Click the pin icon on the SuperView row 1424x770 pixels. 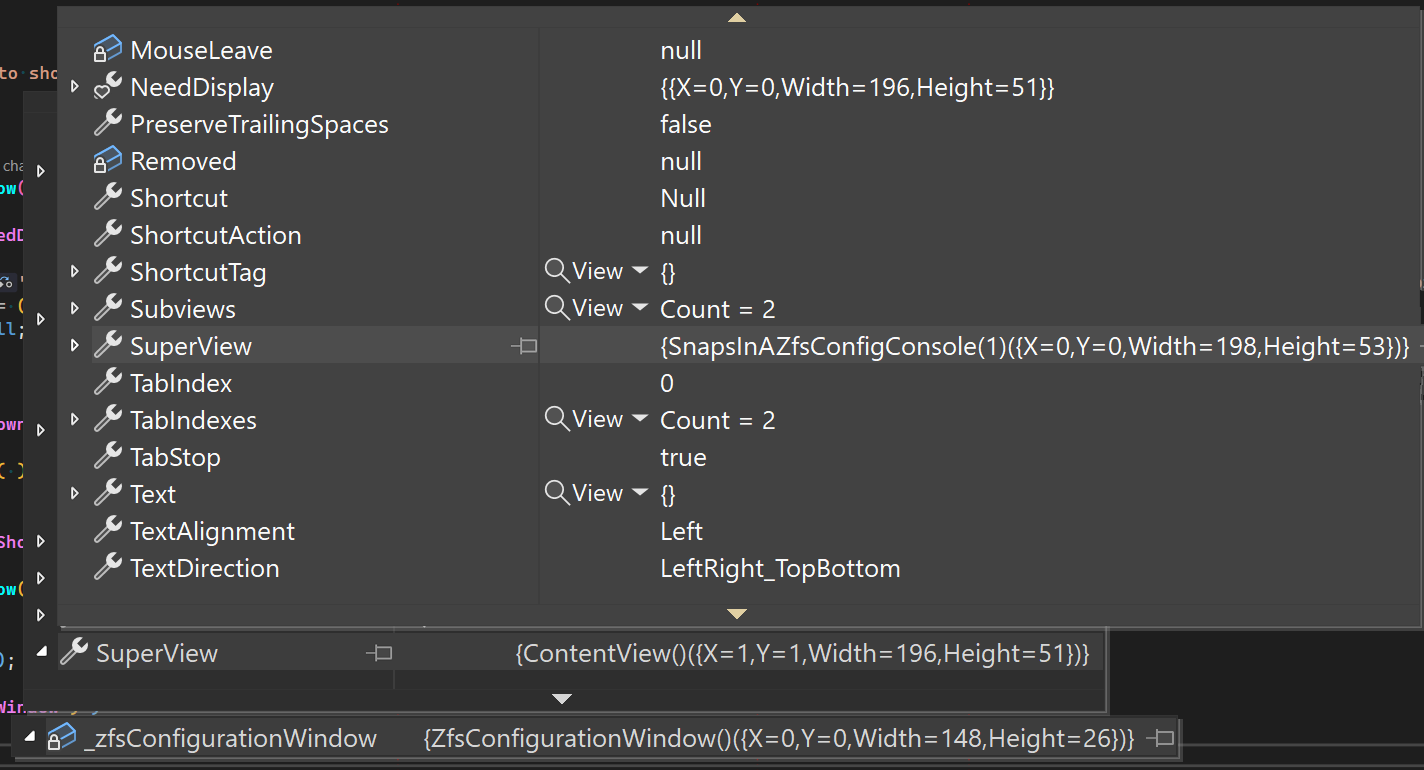(x=524, y=345)
